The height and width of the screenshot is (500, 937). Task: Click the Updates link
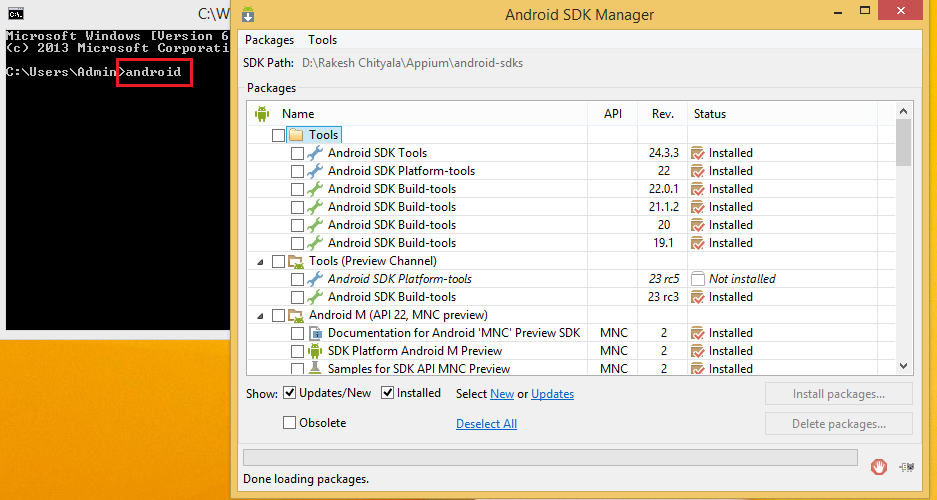[x=552, y=394]
